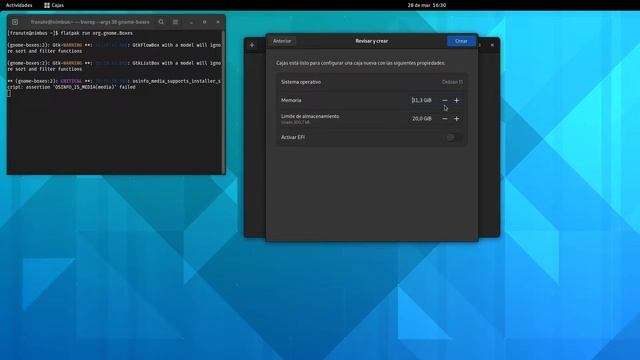
Task: Close the terminal window
Action: tap(218, 22)
